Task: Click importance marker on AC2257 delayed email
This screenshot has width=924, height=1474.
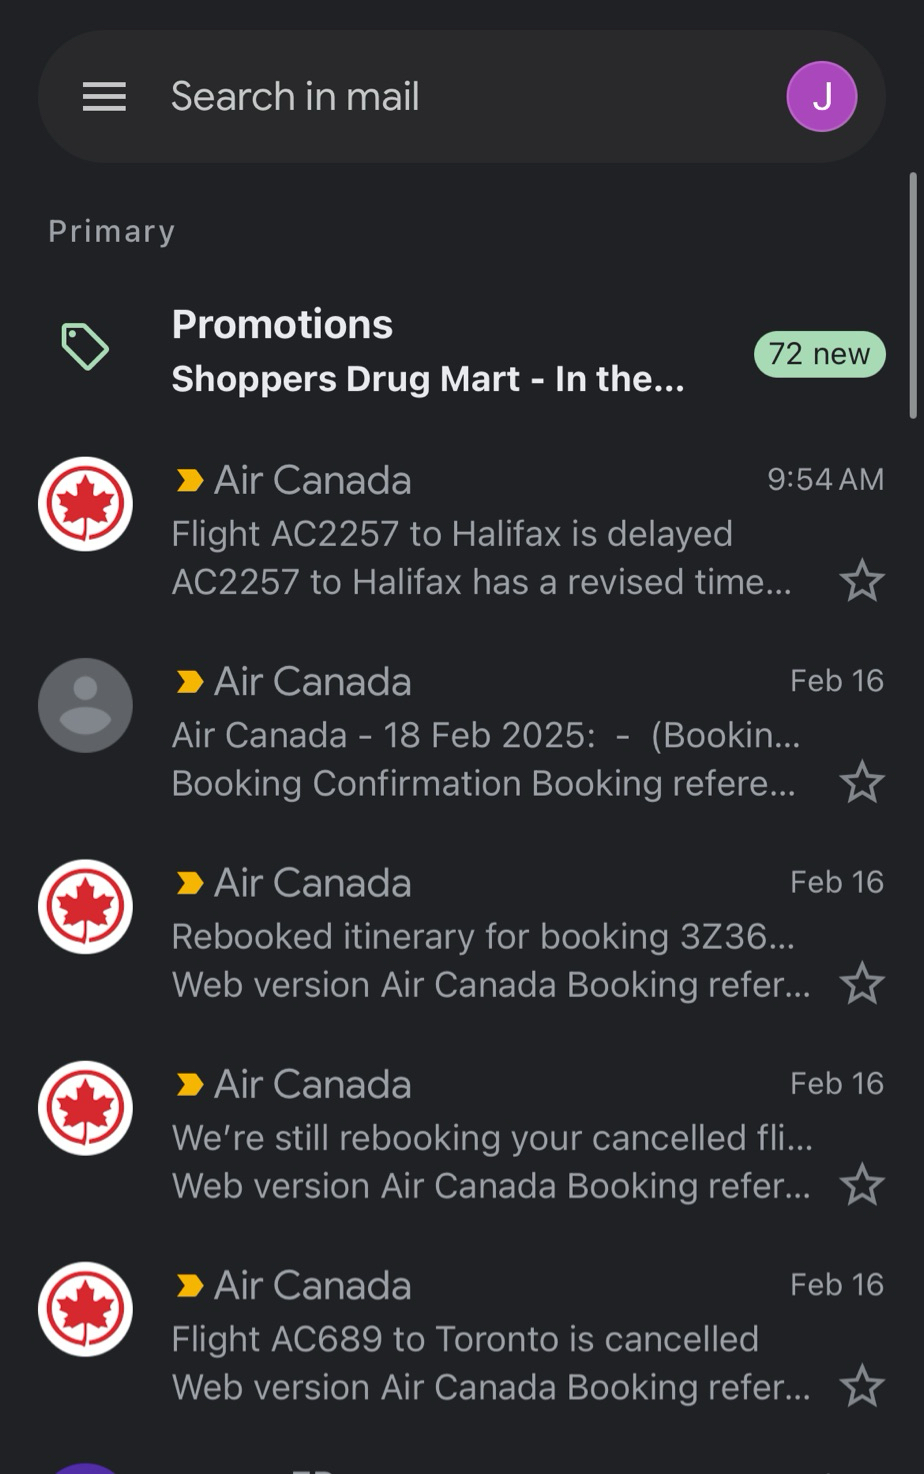Action: (189, 481)
